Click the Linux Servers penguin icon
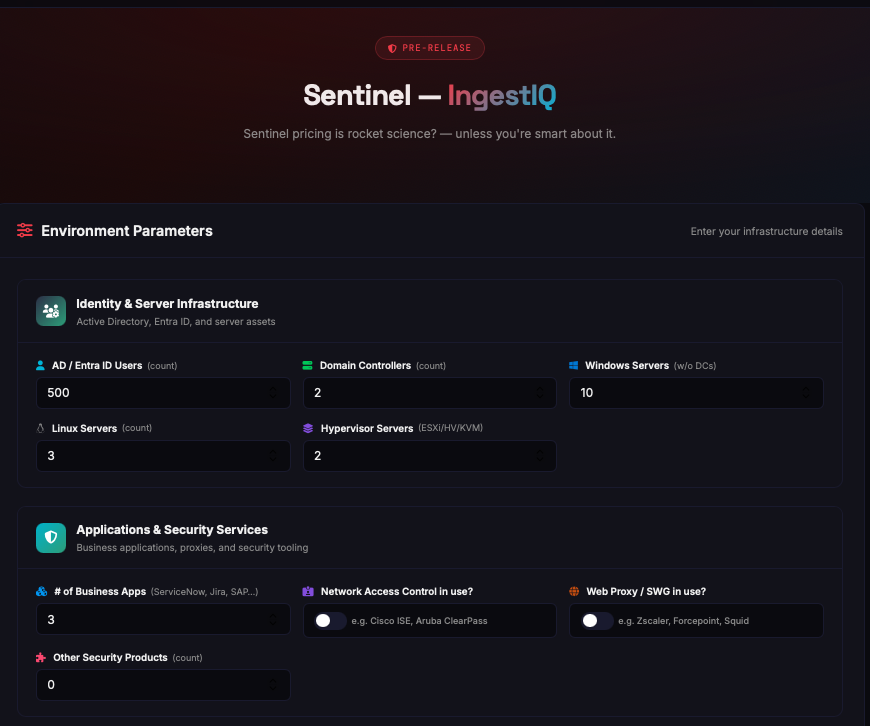Viewport: 870px width, 726px height. pyautogui.click(x=41, y=428)
